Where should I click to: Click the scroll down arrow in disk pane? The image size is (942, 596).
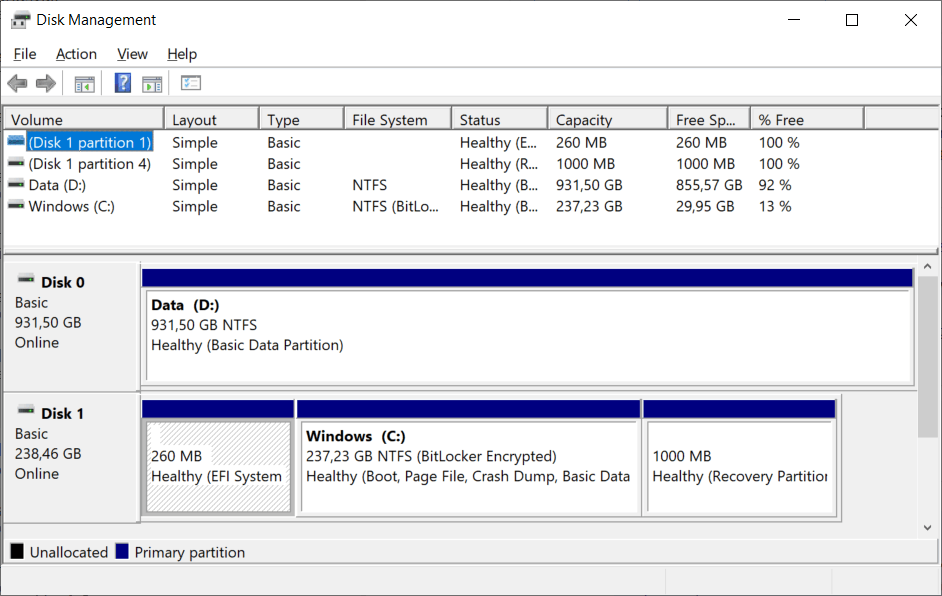click(928, 528)
